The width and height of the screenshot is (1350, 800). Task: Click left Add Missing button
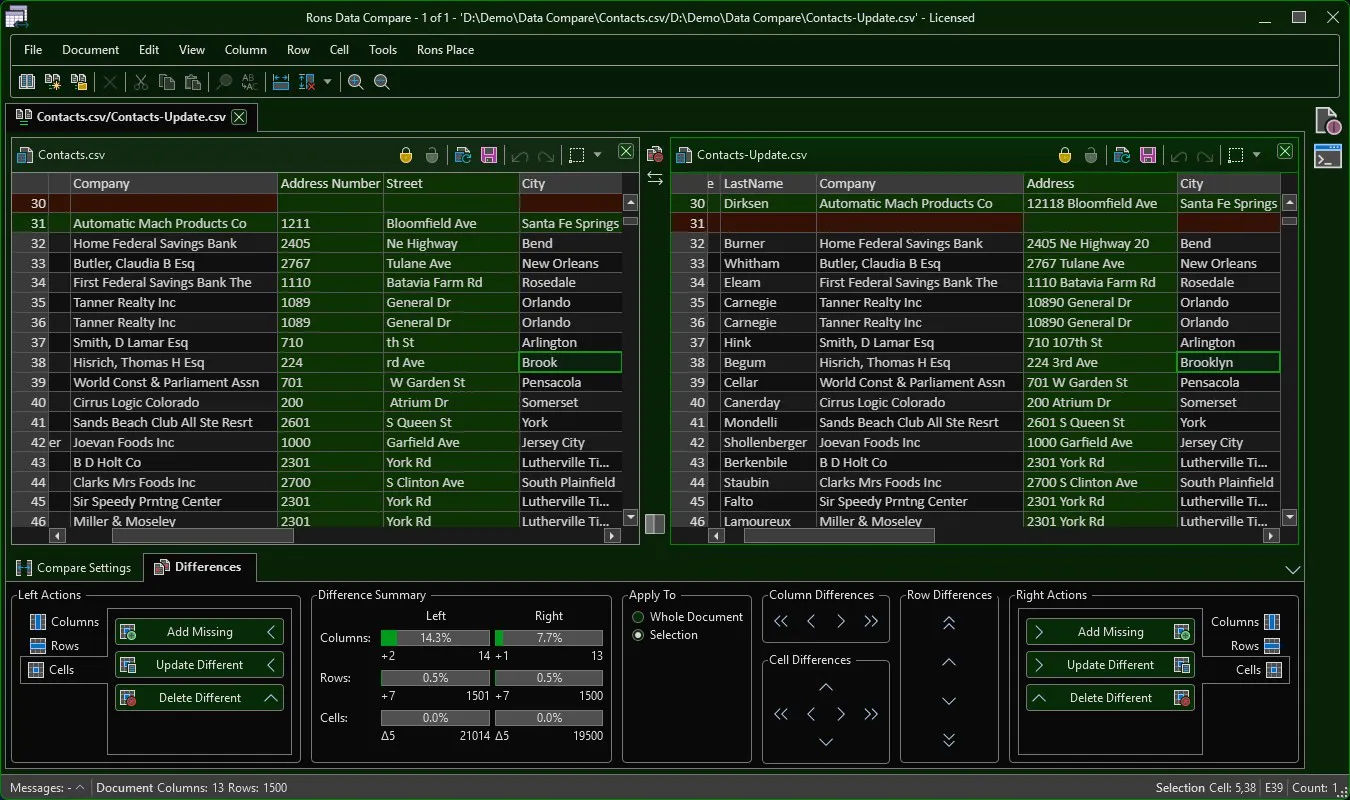[x=199, y=632]
